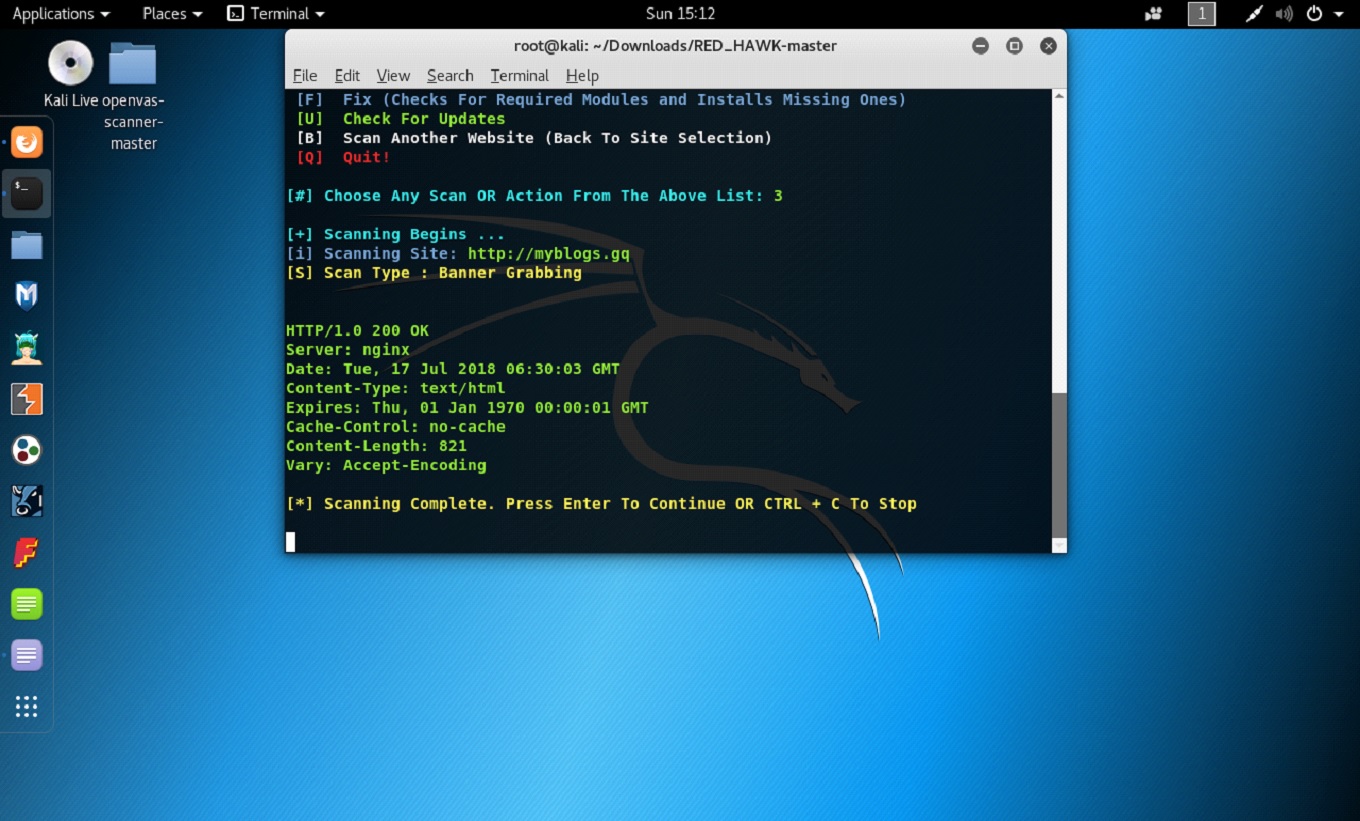Click the http://myblogs.gq URL text
The width and height of the screenshot is (1360, 821).
(548, 254)
